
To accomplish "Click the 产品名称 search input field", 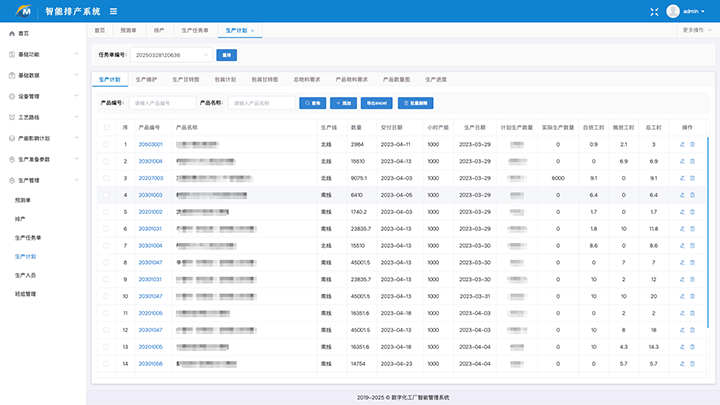I will pyautogui.click(x=262, y=103).
